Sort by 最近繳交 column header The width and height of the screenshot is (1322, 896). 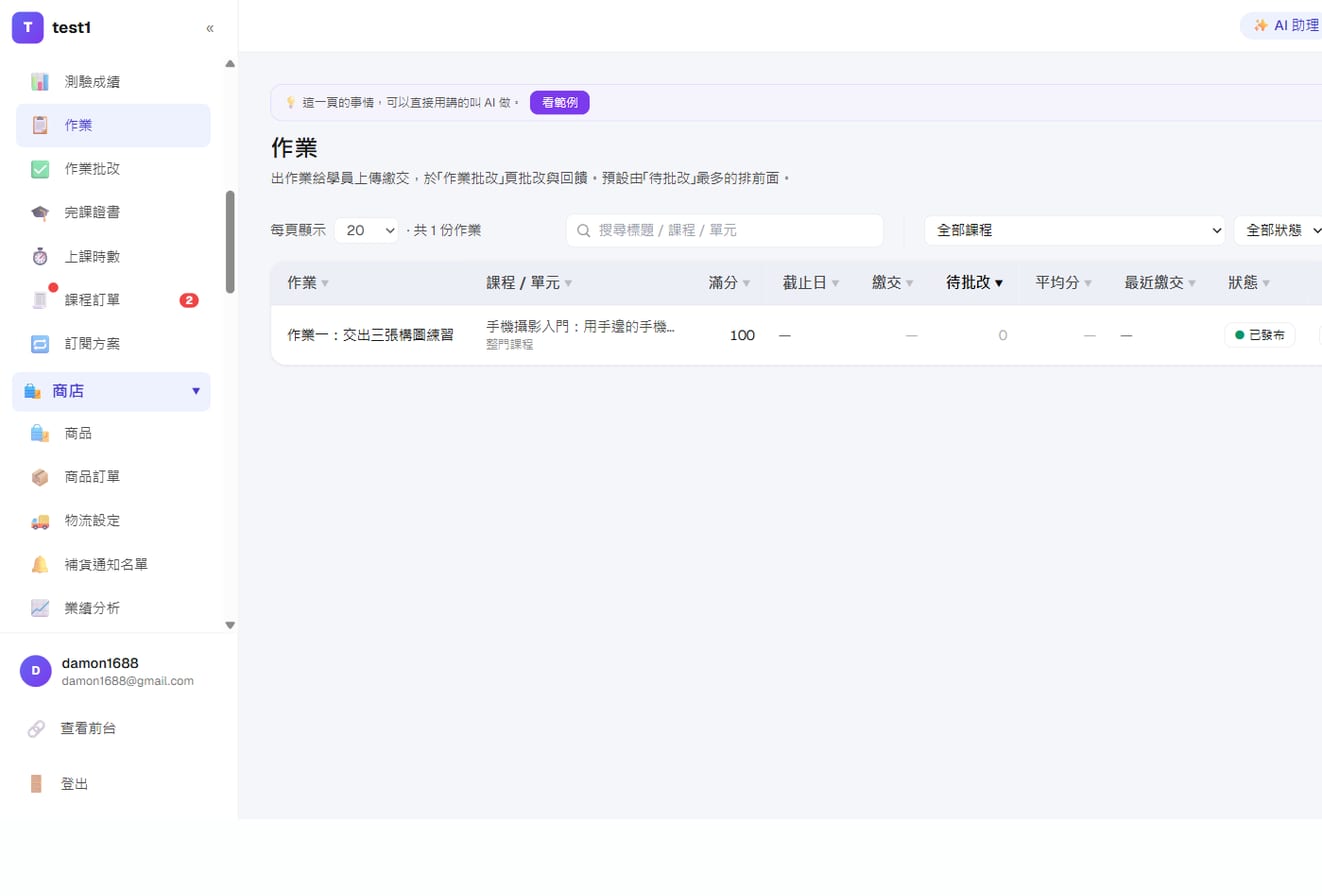(1160, 283)
